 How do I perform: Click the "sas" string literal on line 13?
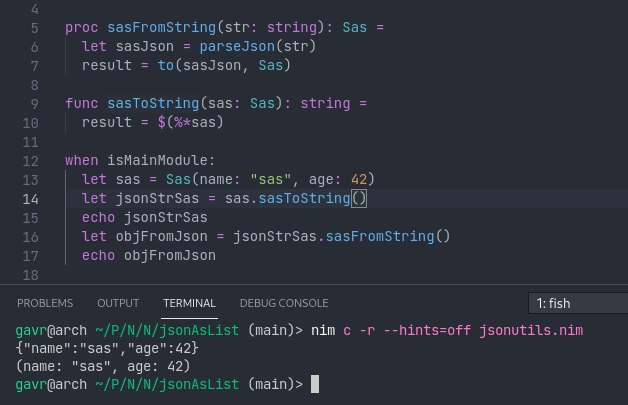pos(271,179)
